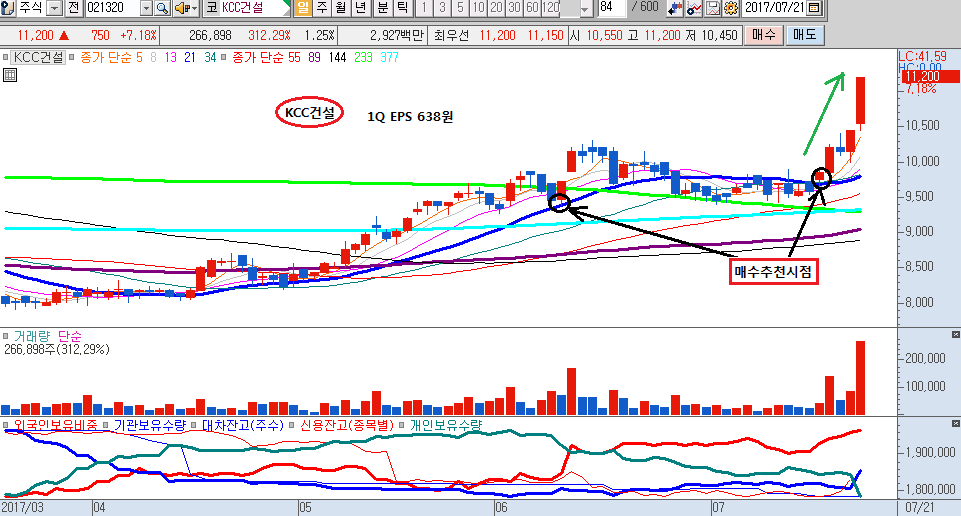The width and height of the screenshot is (961, 516).
Task: Click the moving average 89 label
Action: 314,58
